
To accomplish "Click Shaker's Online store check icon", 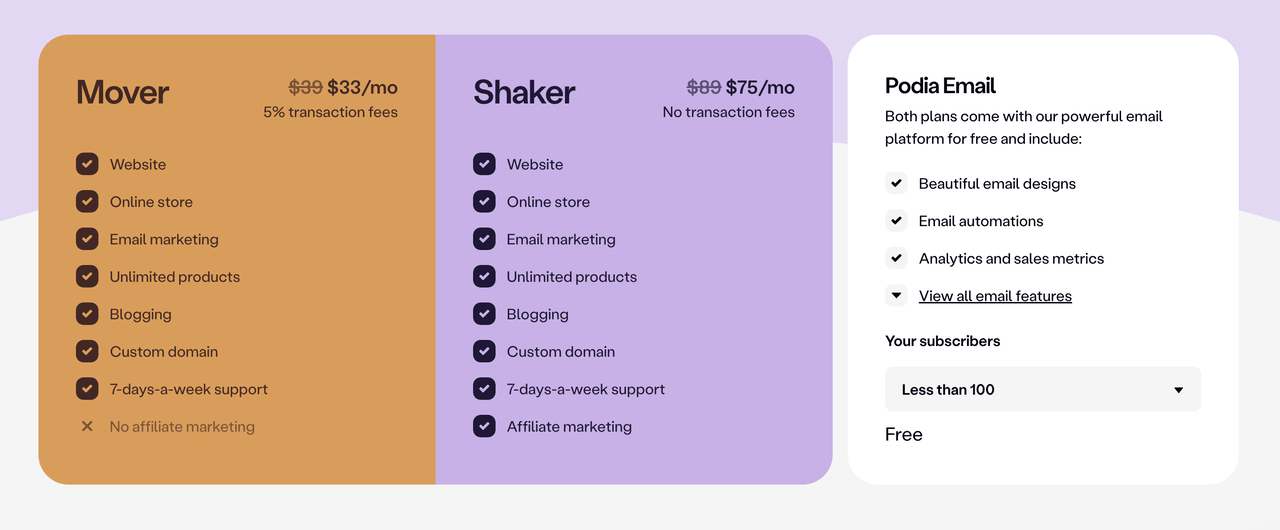I will (x=484, y=201).
